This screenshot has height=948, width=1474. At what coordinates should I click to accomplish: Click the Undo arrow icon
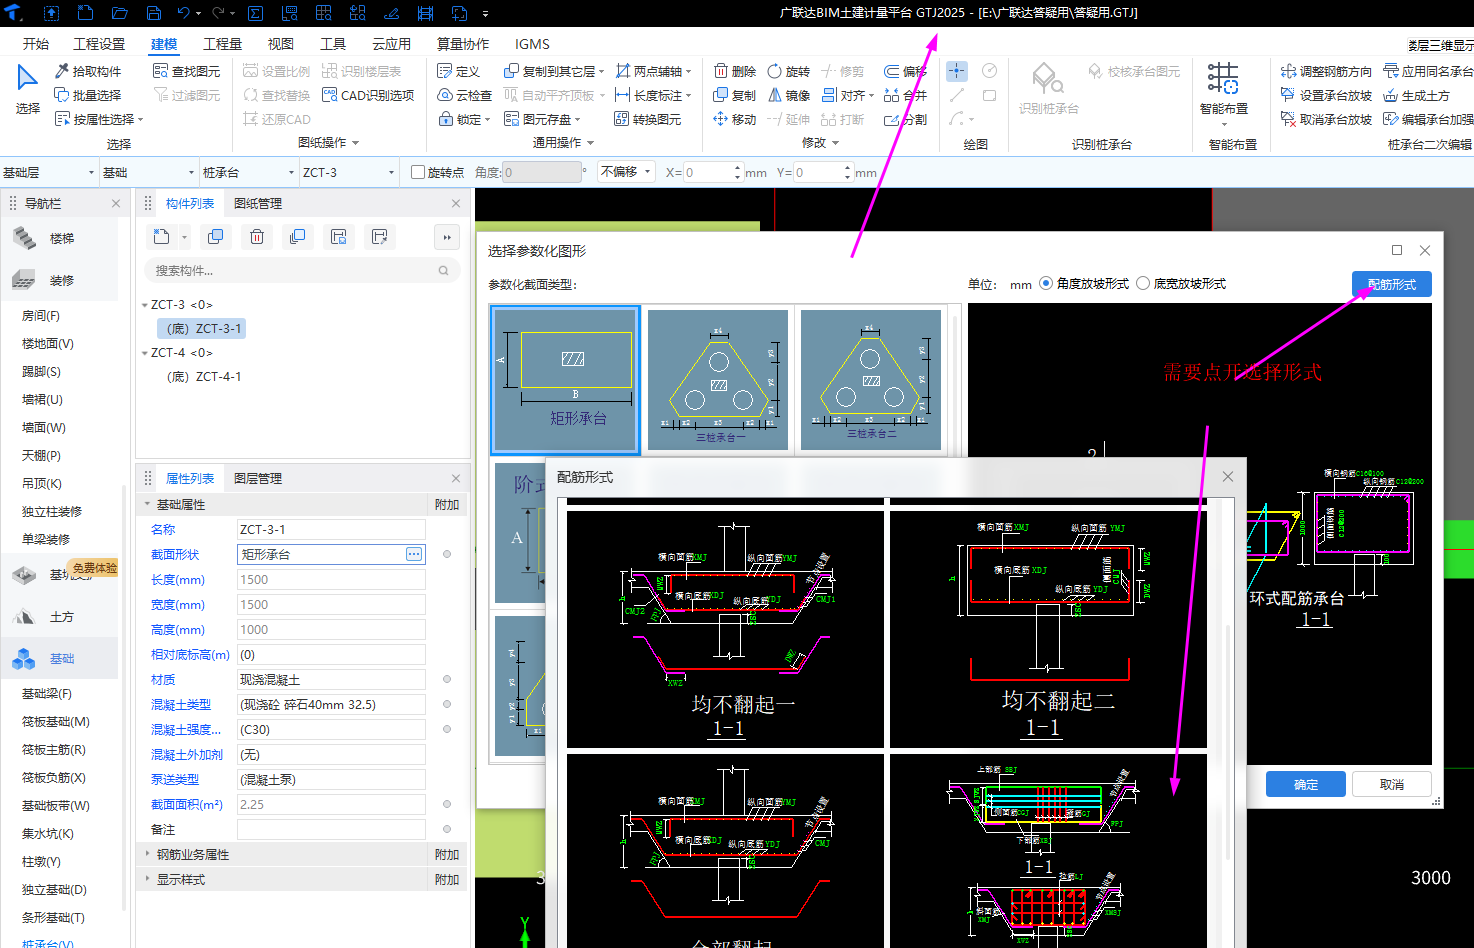183,13
